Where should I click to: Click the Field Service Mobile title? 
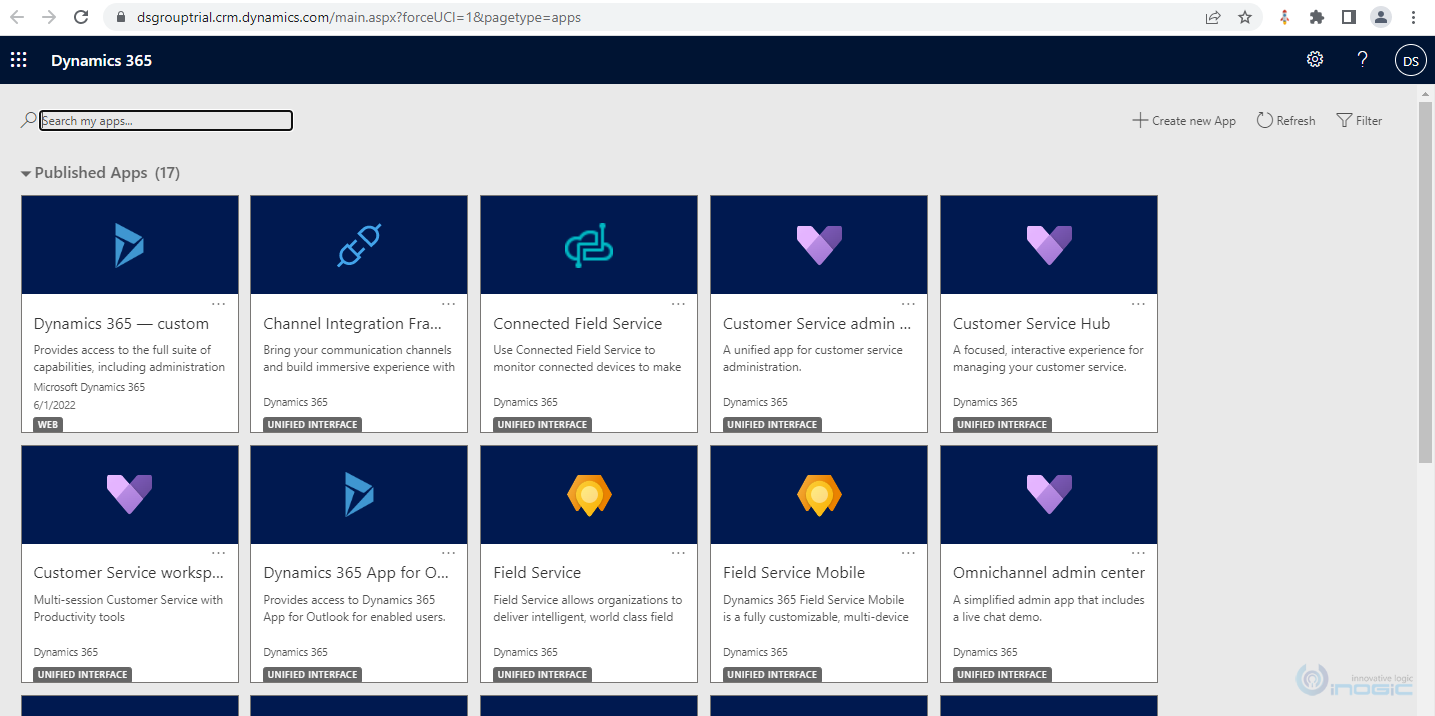pyautogui.click(x=794, y=573)
